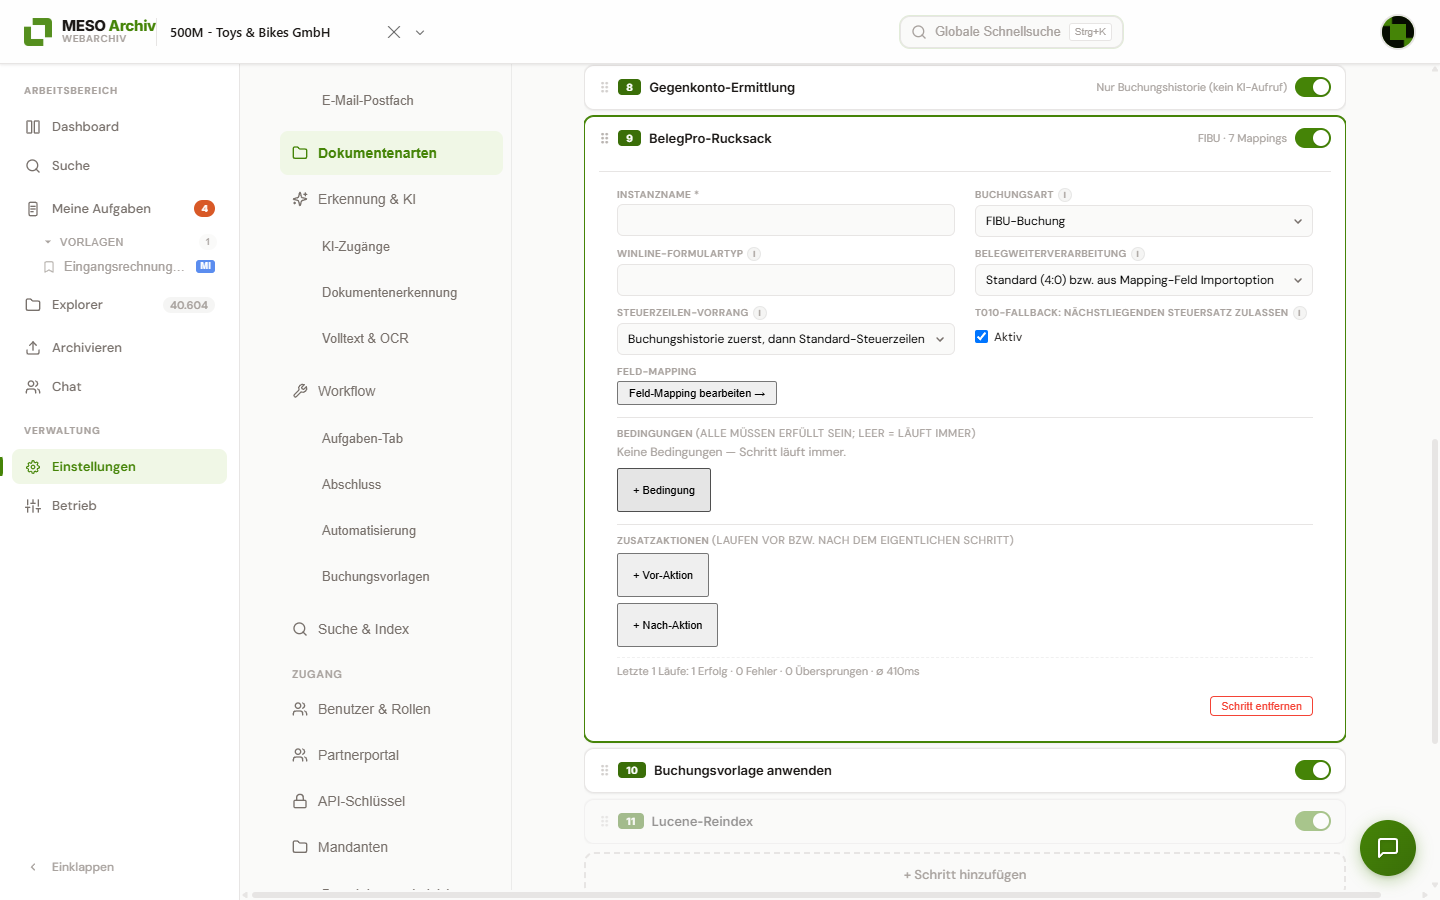Click the horizontal scrollbar at the bottom
Viewport: 1440px width, 900px height.
pos(816,895)
